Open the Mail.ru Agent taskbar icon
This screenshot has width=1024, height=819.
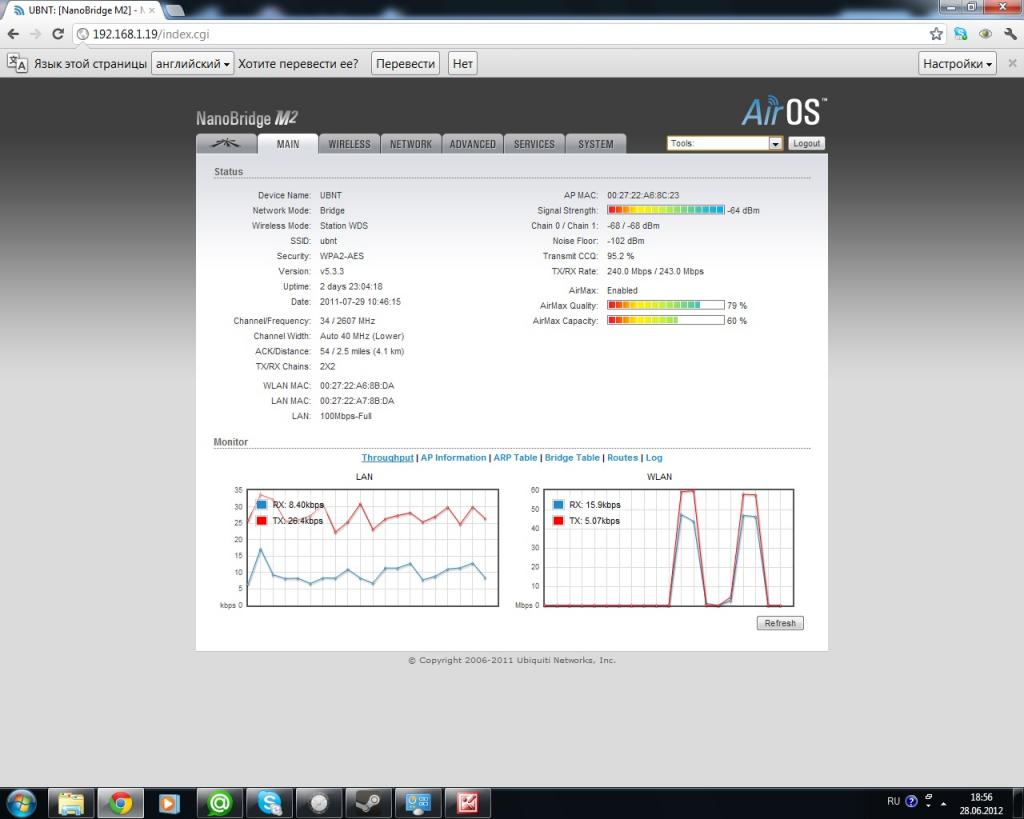click(219, 803)
